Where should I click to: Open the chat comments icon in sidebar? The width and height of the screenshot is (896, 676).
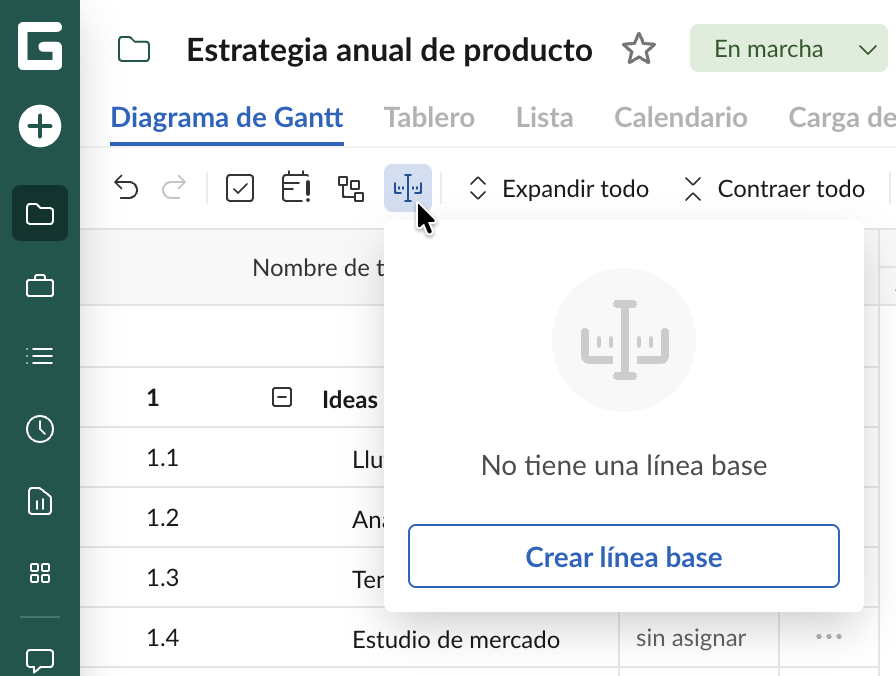(x=40, y=660)
